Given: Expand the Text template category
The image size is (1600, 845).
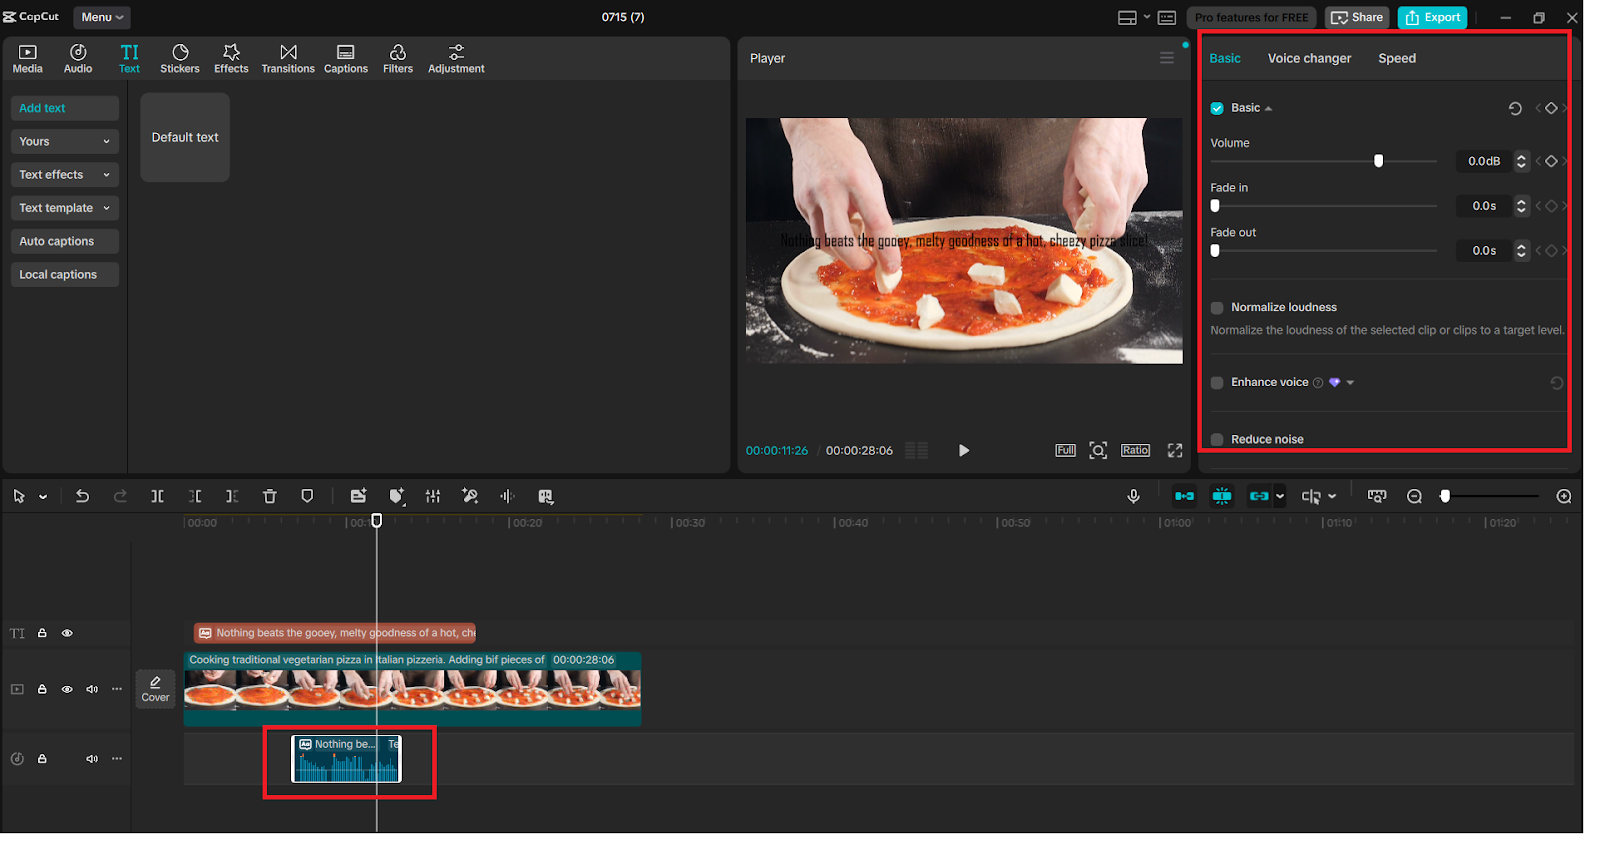Looking at the screenshot, I should (x=65, y=208).
